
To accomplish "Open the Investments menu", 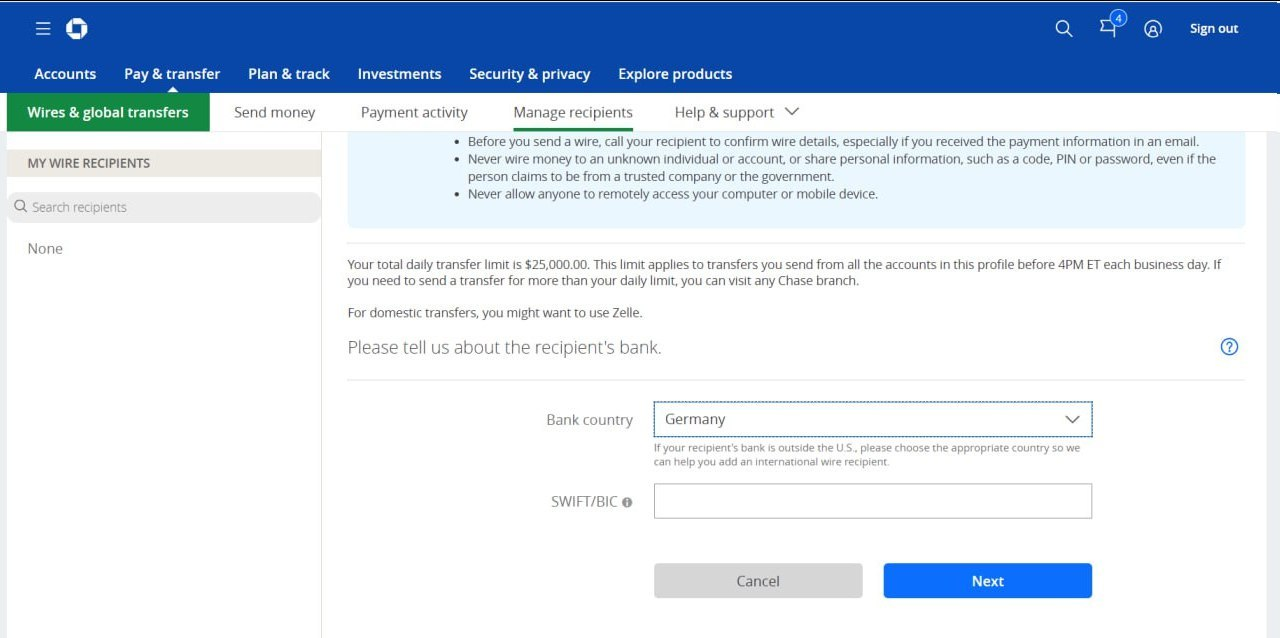I will 399,74.
